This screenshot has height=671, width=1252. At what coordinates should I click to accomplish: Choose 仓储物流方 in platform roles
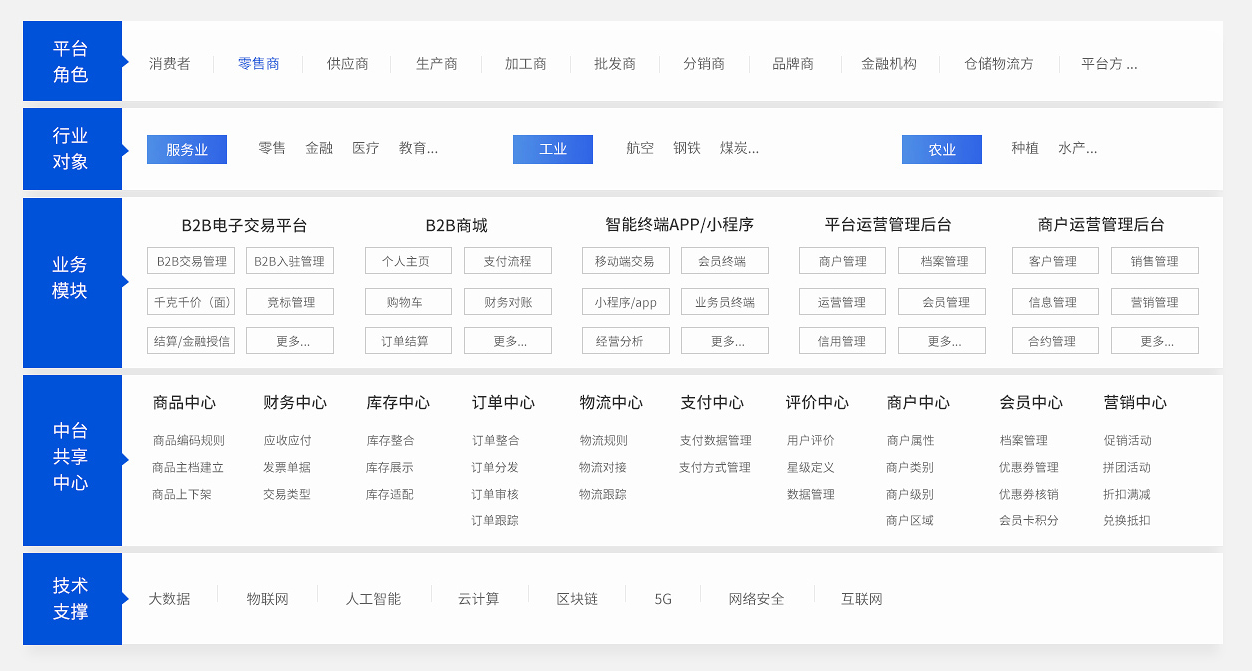click(998, 64)
